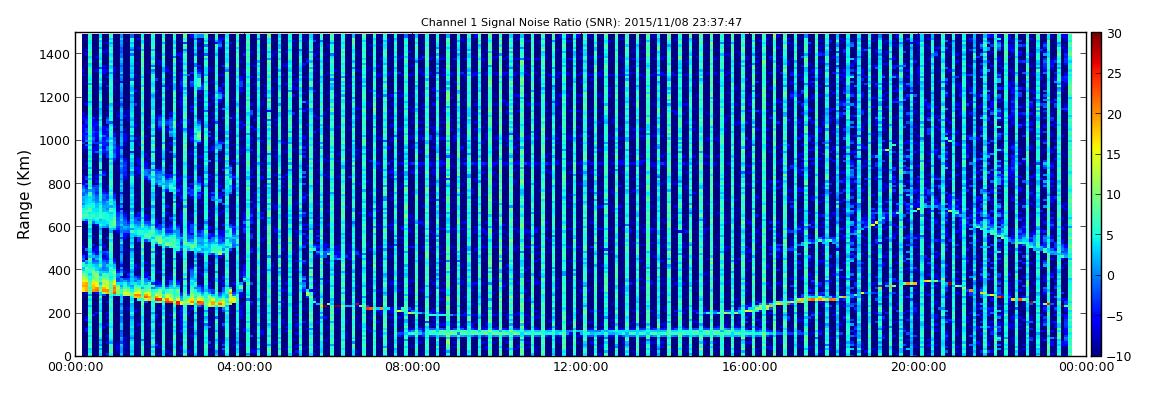Click the colorbar value −5
The height and width of the screenshot is (407, 1150).
click(1115, 316)
